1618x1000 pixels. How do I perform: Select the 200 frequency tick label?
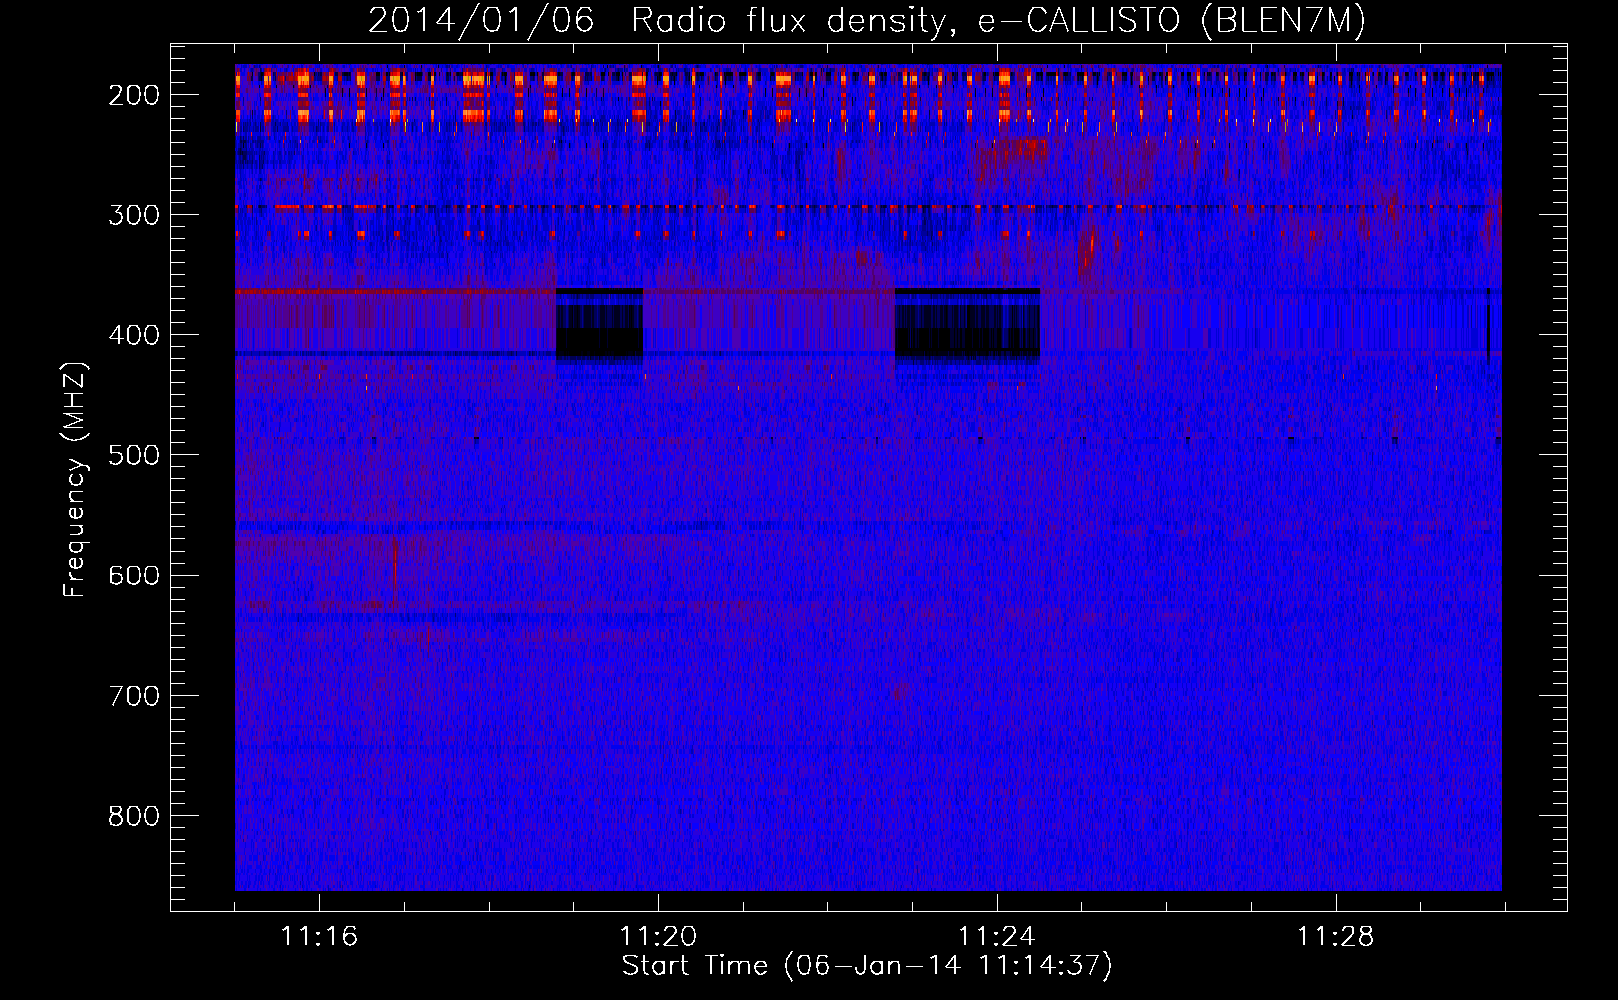tap(134, 95)
